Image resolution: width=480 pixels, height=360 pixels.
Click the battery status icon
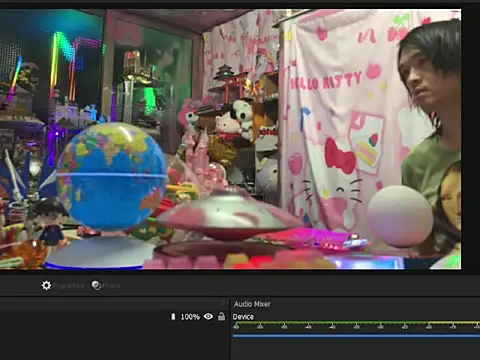[173, 317]
